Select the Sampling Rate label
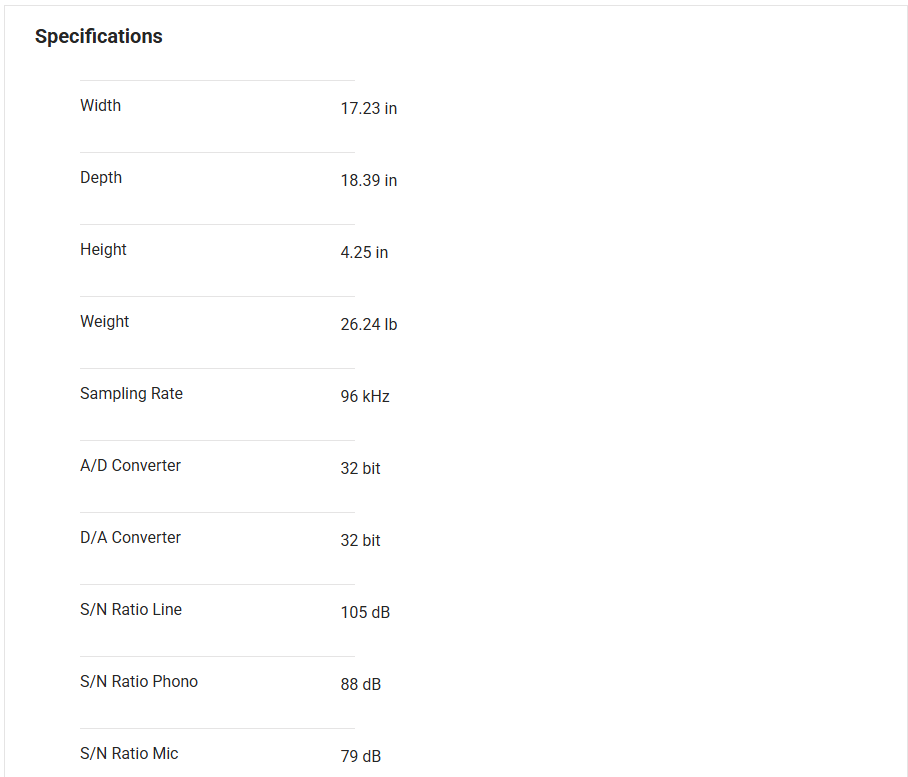This screenshot has height=777, width=908. click(131, 393)
